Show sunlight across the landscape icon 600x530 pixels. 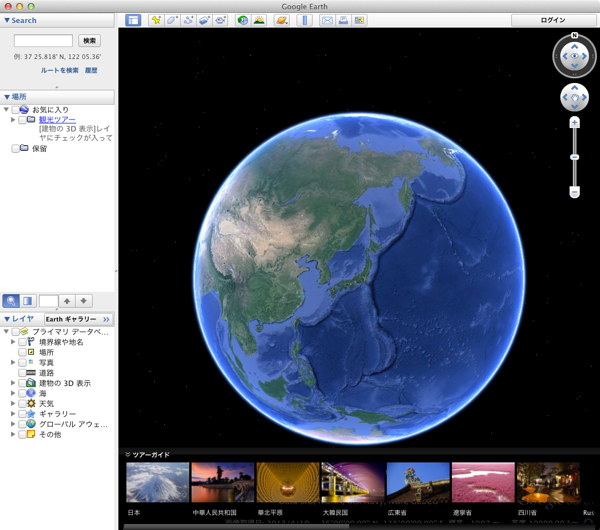click(x=259, y=20)
